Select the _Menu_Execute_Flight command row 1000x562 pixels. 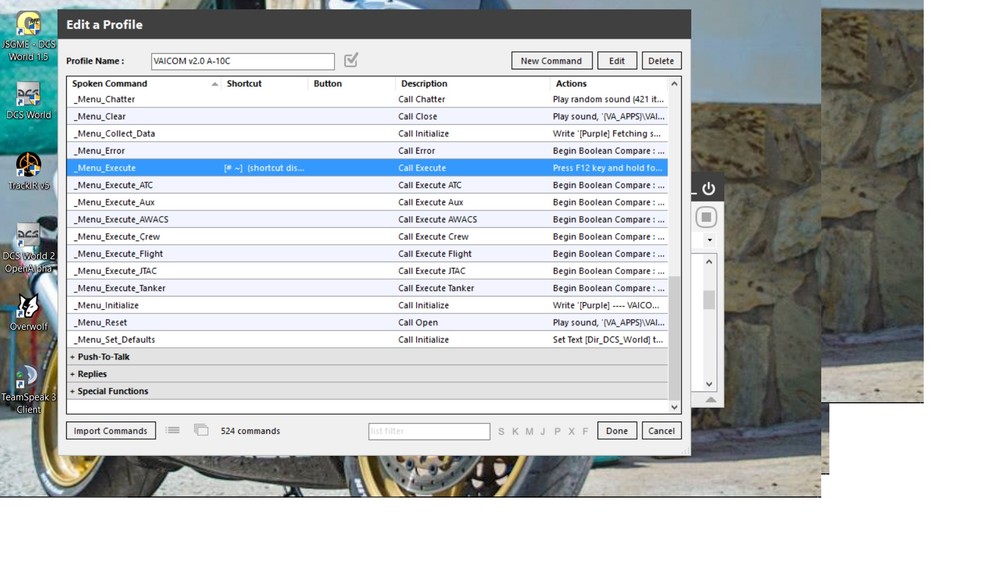coord(367,254)
